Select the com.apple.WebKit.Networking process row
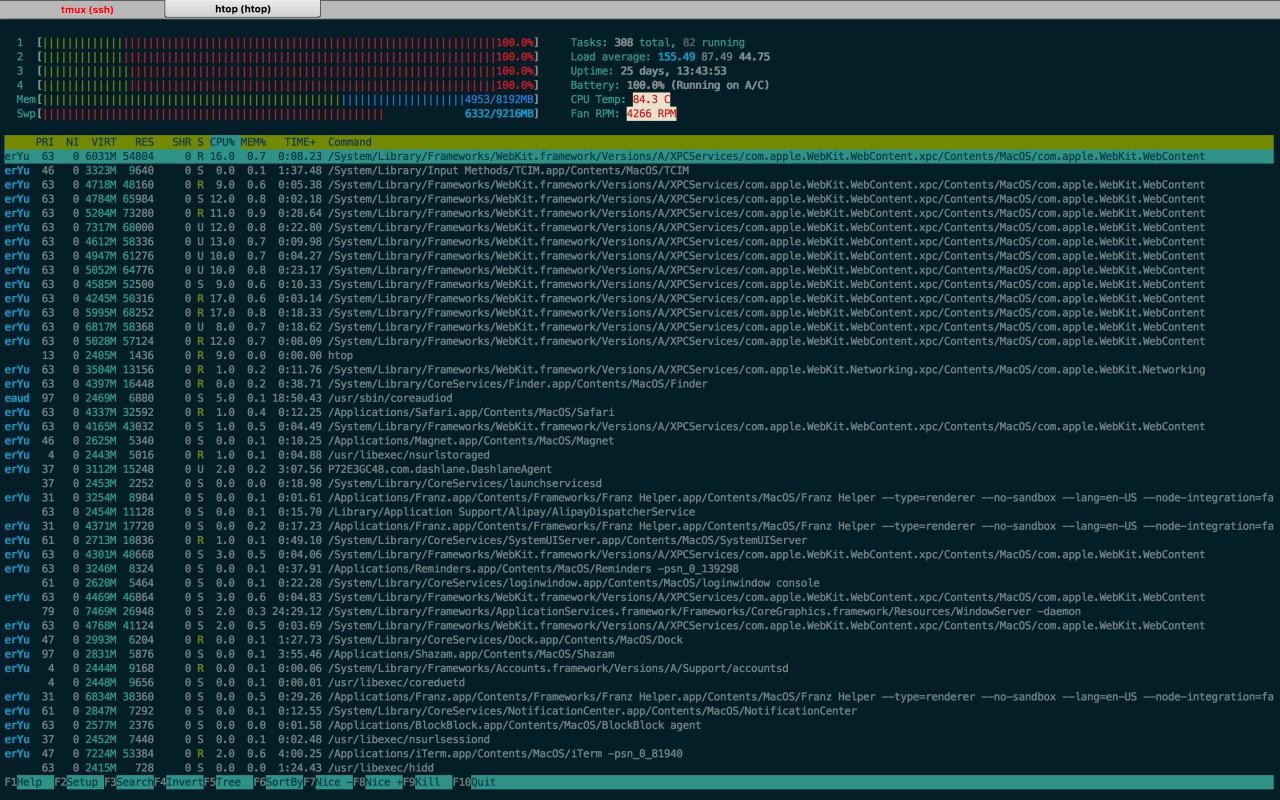The width and height of the screenshot is (1280, 800). pyautogui.click(x=640, y=369)
